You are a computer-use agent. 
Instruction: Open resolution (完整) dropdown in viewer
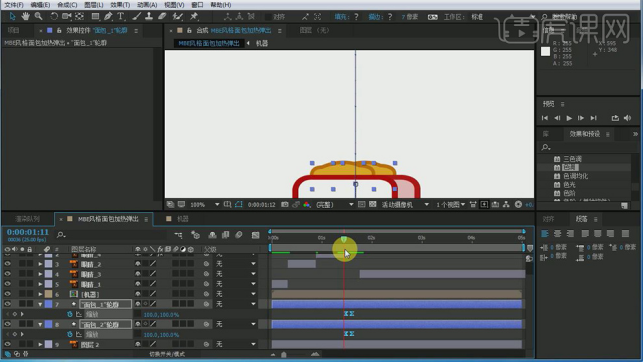[334, 204]
